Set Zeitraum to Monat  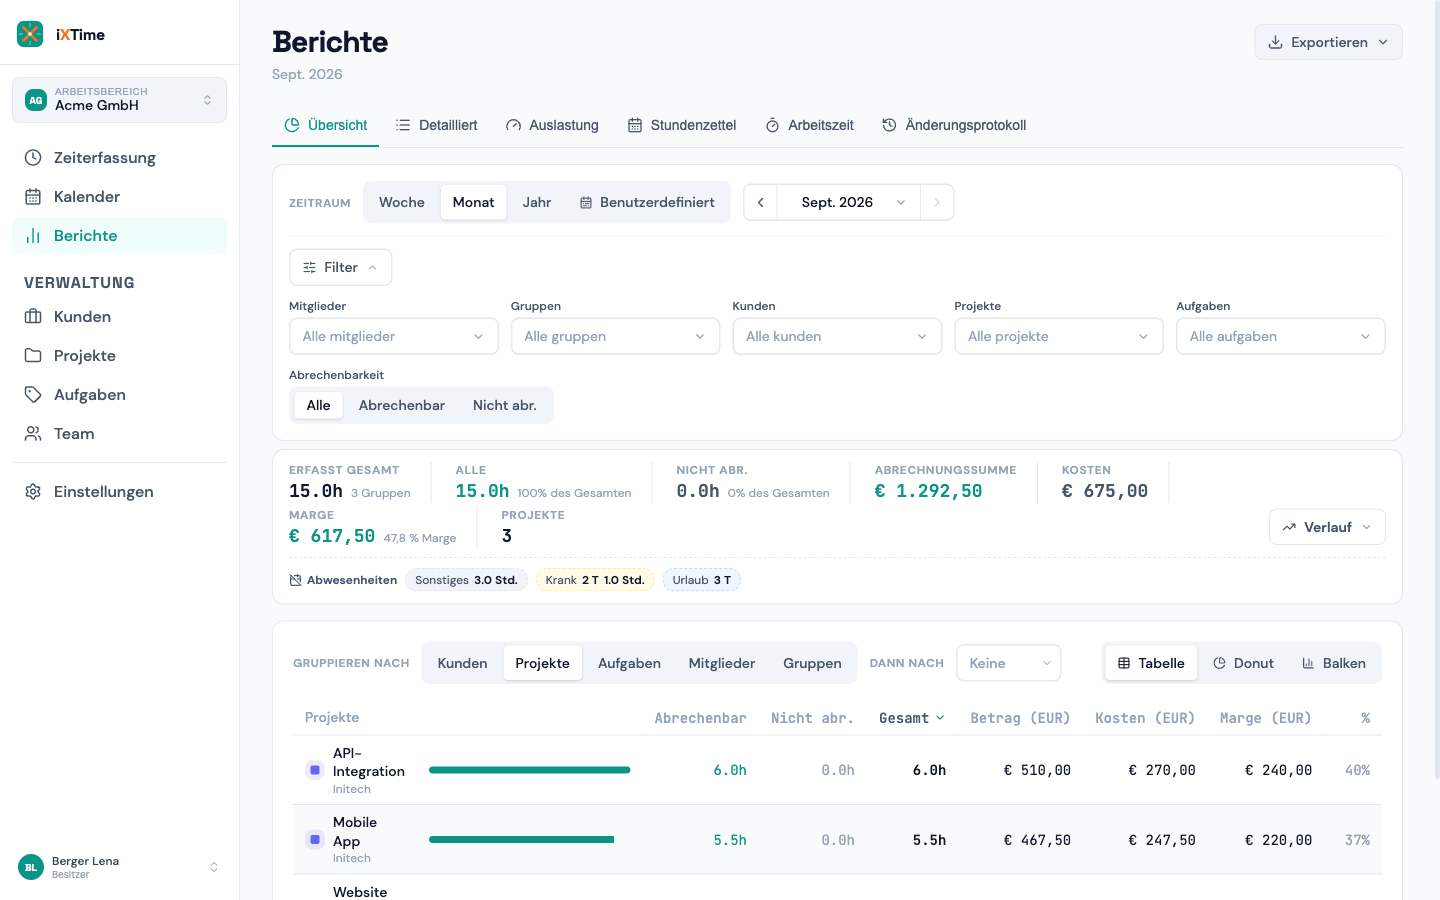(473, 202)
